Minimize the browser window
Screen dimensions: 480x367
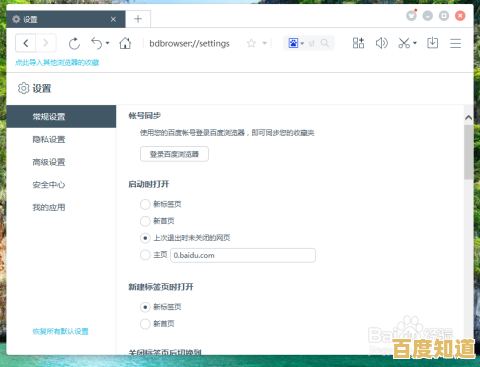pyautogui.click(x=428, y=16)
